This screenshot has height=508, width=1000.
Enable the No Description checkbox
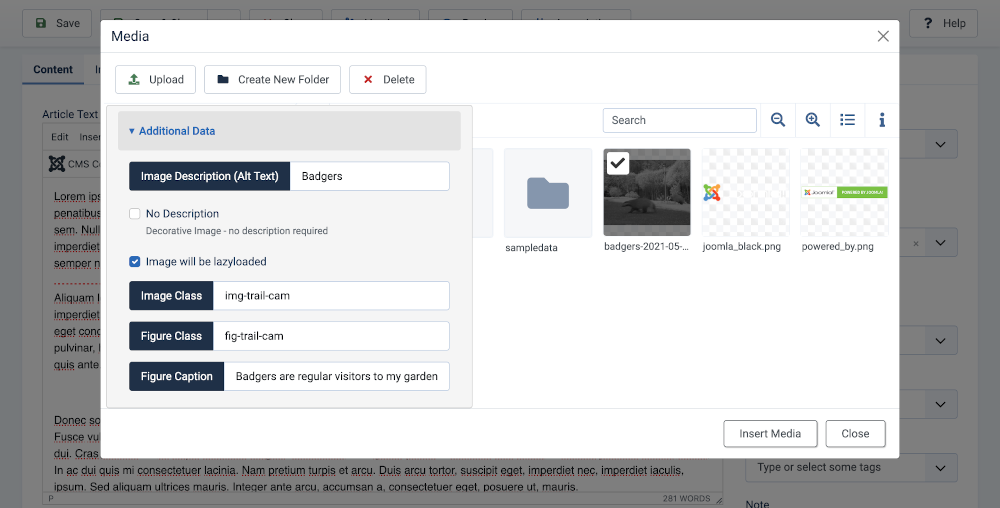point(135,214)
